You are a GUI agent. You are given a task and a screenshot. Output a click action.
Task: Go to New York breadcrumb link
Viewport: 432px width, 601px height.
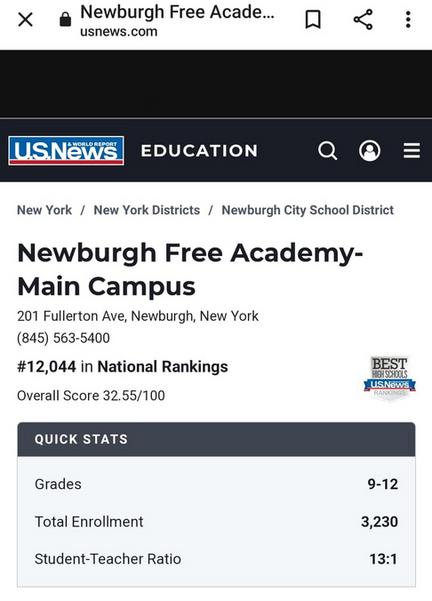click(x=44, y=210)
